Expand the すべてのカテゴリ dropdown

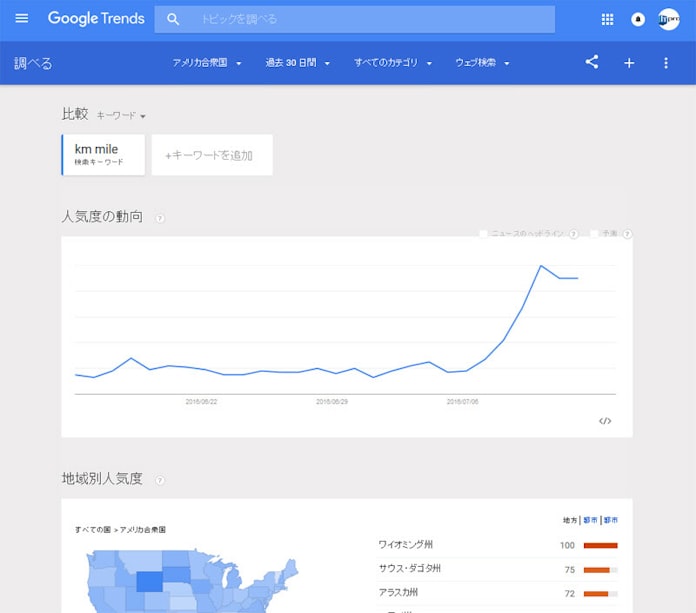pyautogui.click(x=393, y=63)
